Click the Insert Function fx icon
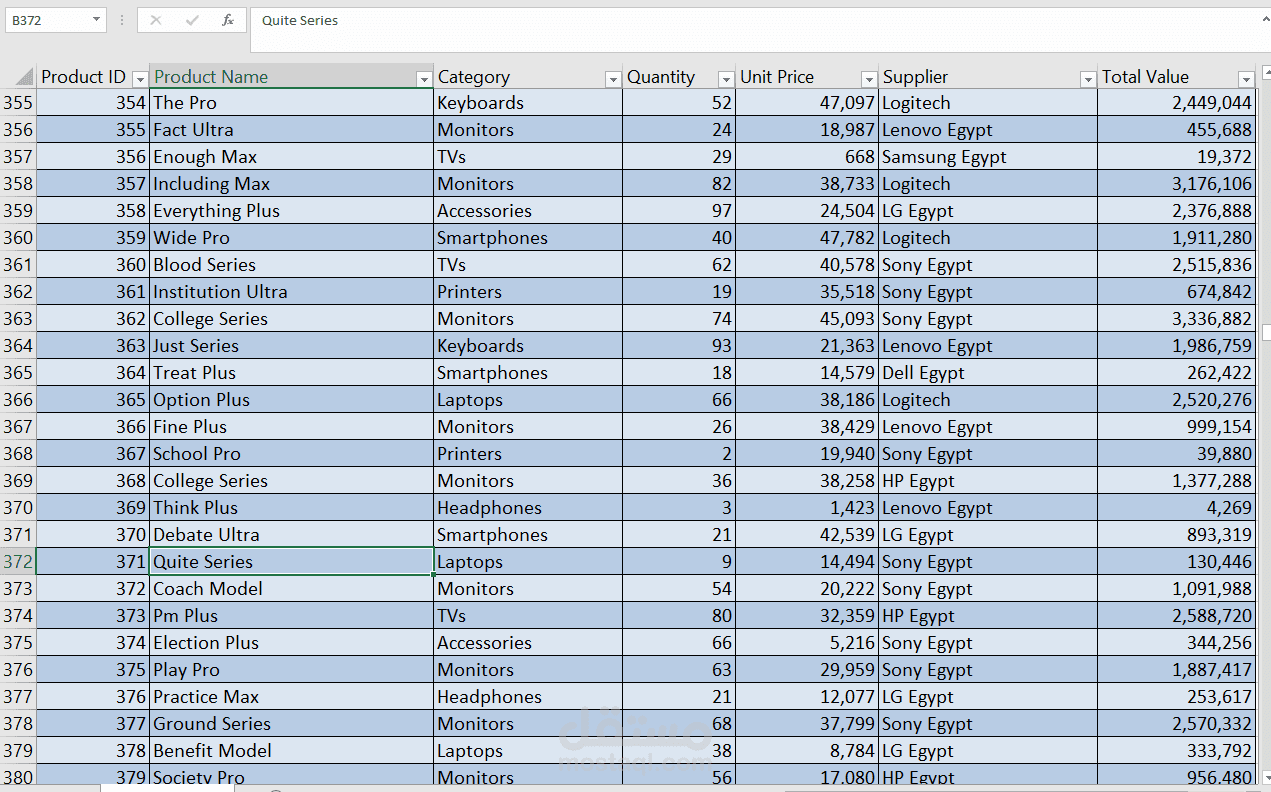The width and height of the screenshot is (1271, 792). point(228,20)
